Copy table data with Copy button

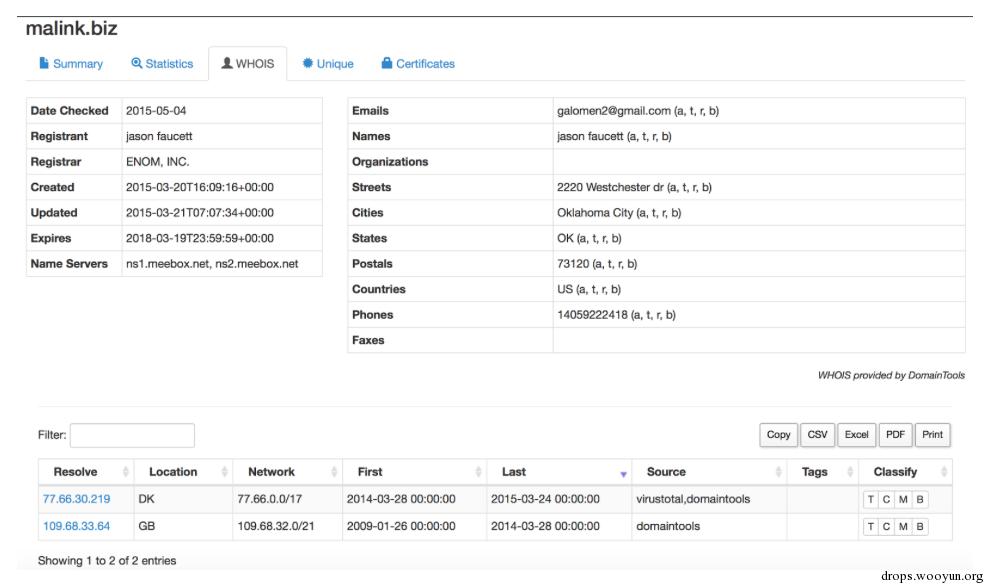point(778,435)
